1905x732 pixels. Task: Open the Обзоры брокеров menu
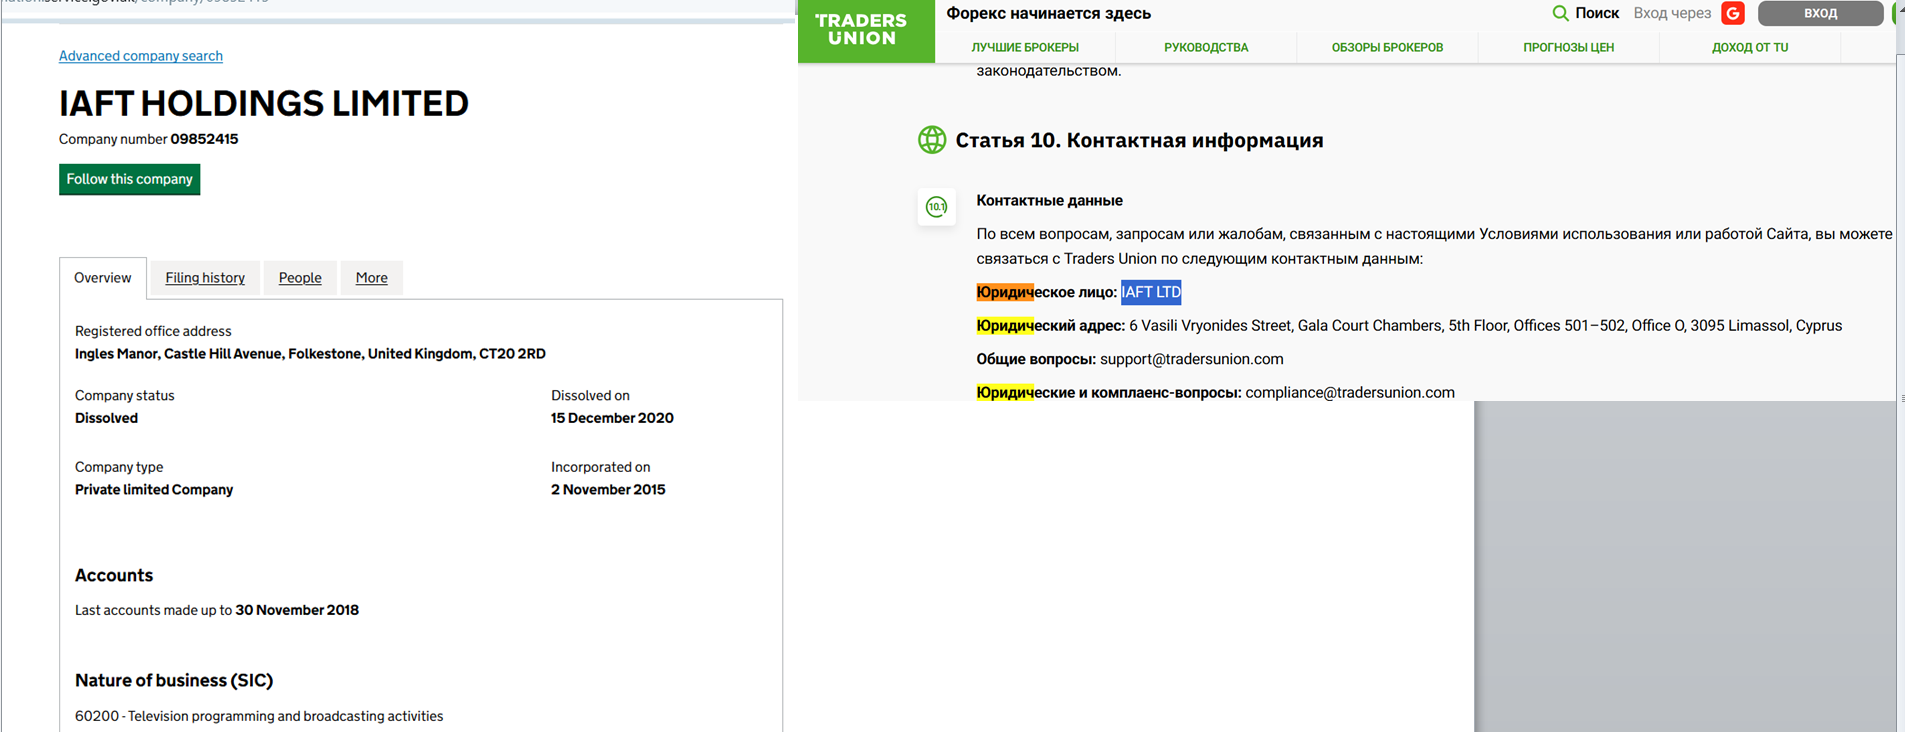click(1387, 47)
